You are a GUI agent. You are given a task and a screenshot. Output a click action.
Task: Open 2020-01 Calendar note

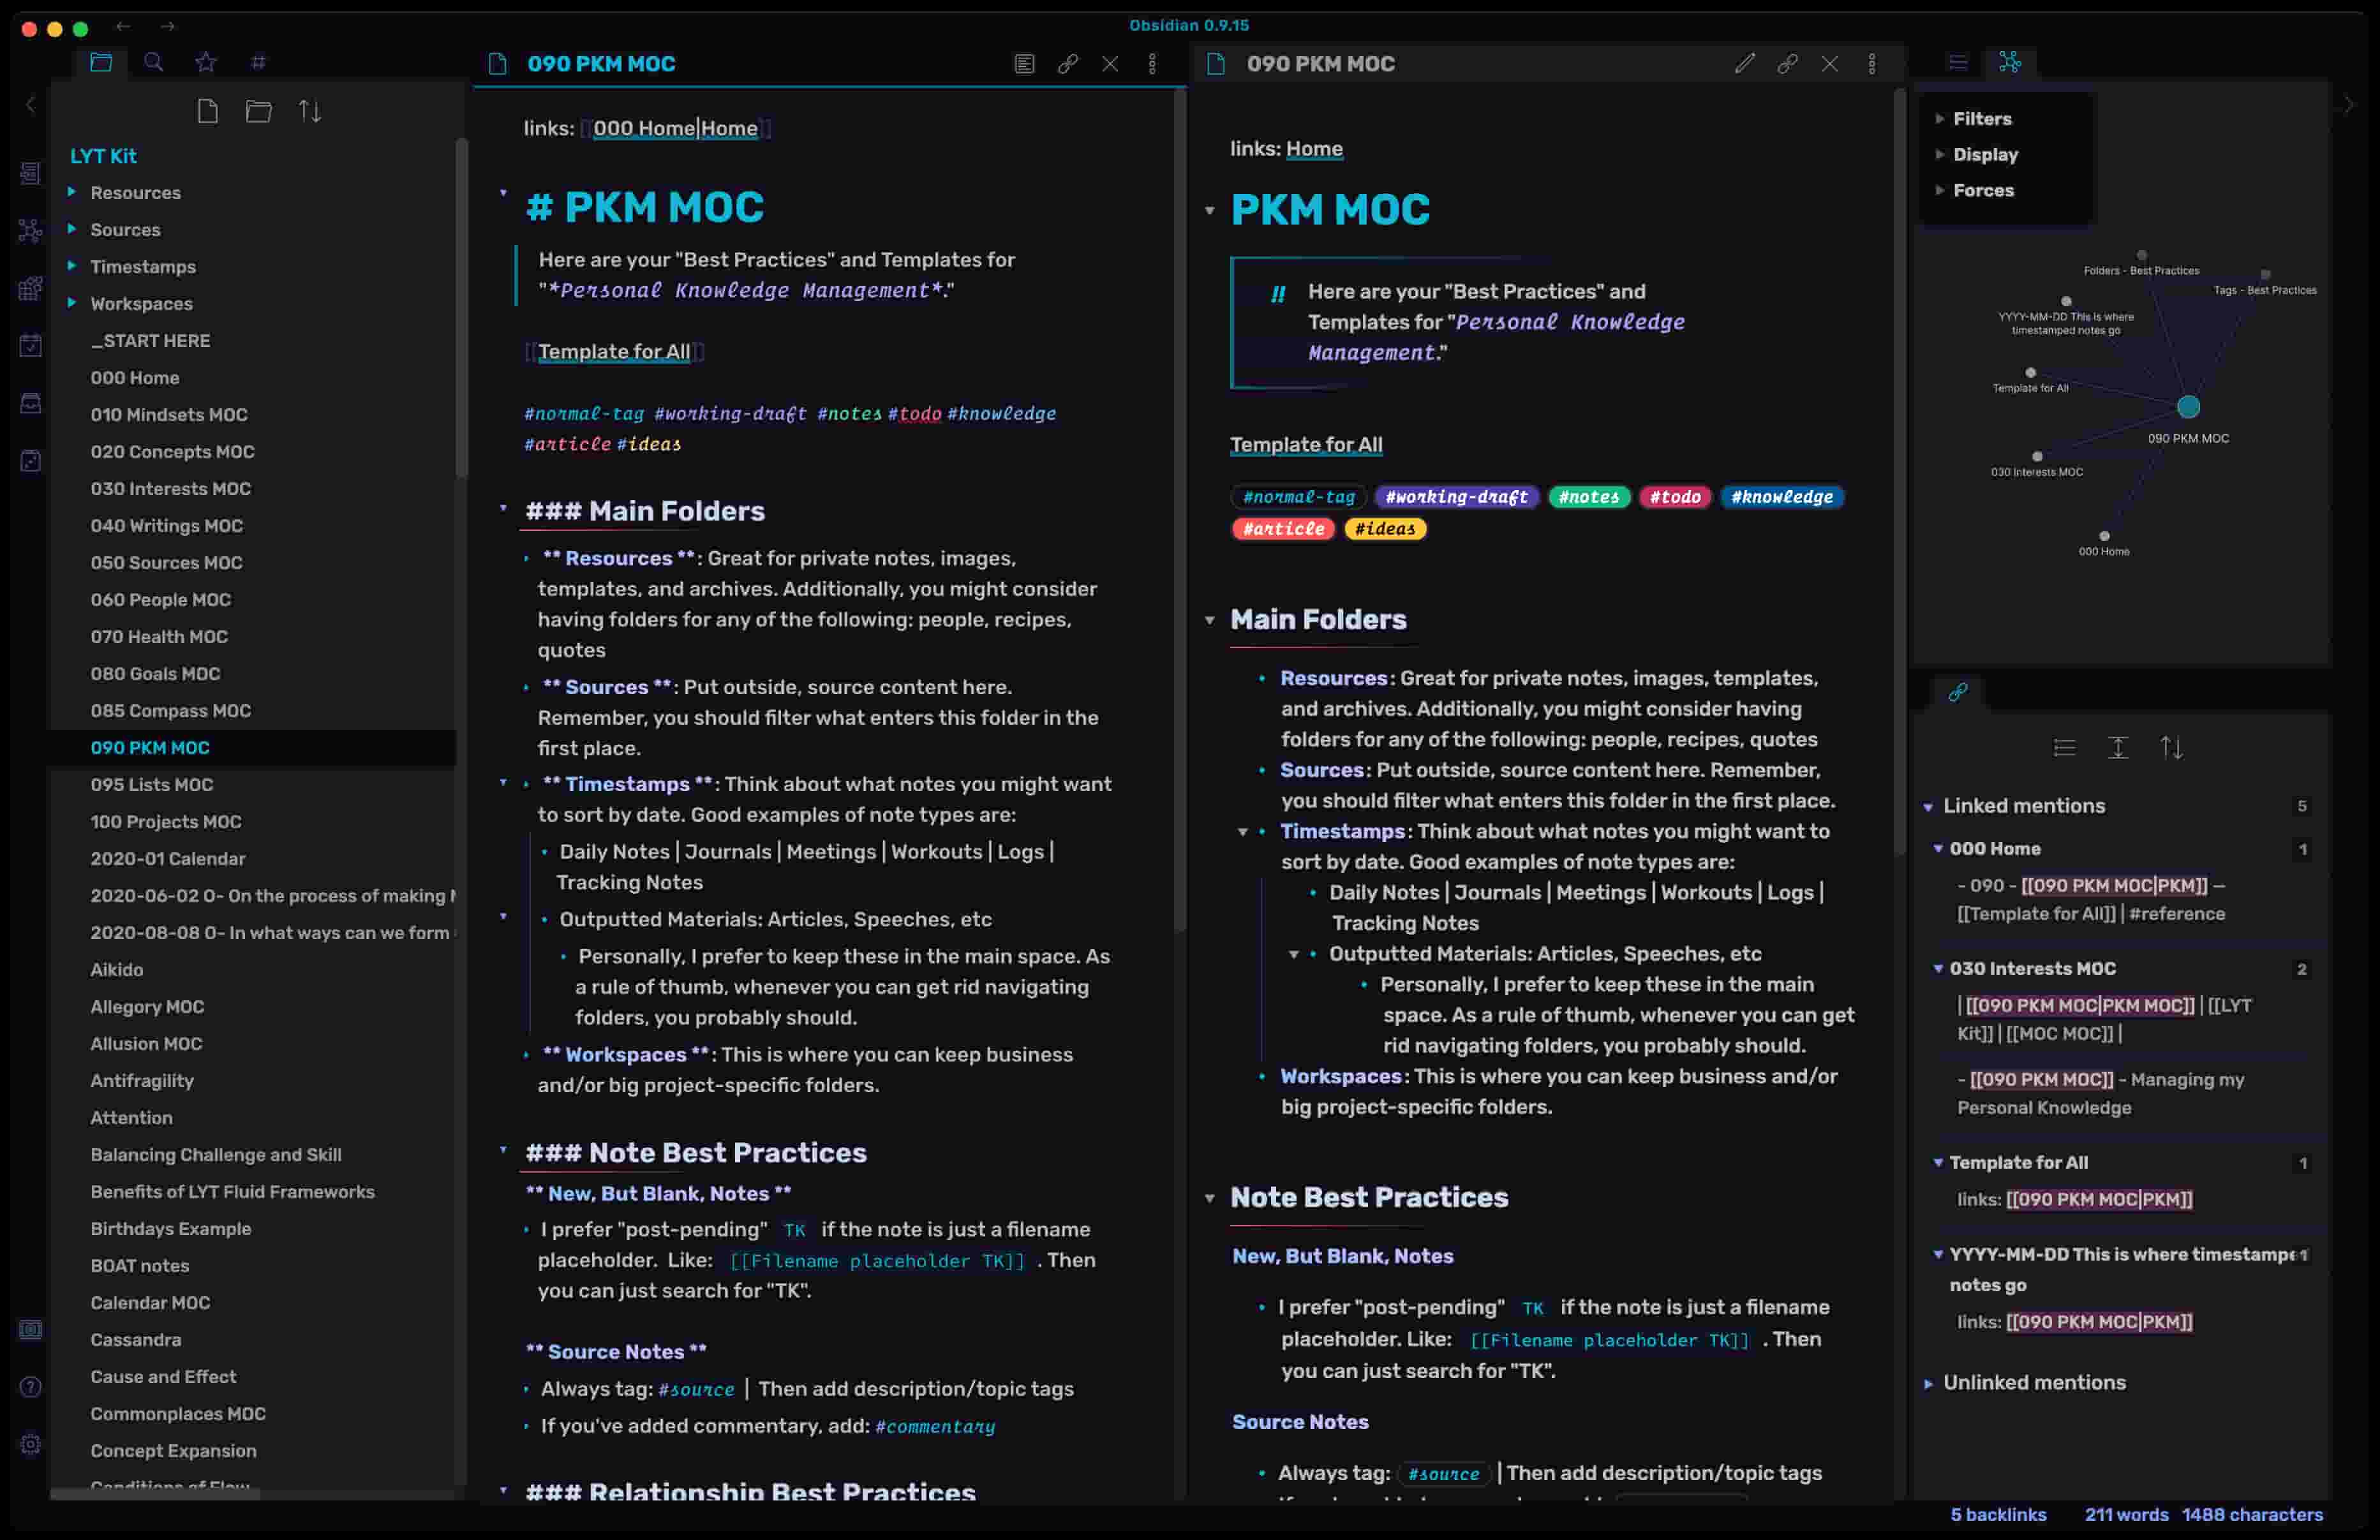[168, 859]
